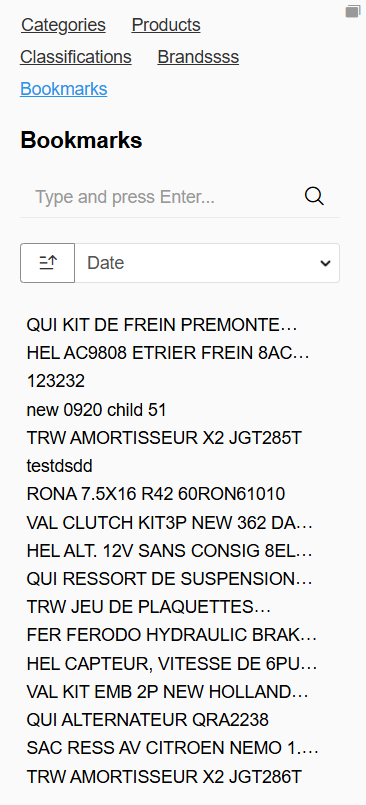Focus the Type and press Enter search field
This screenshot has height=805, width=366.
[164, 197]
